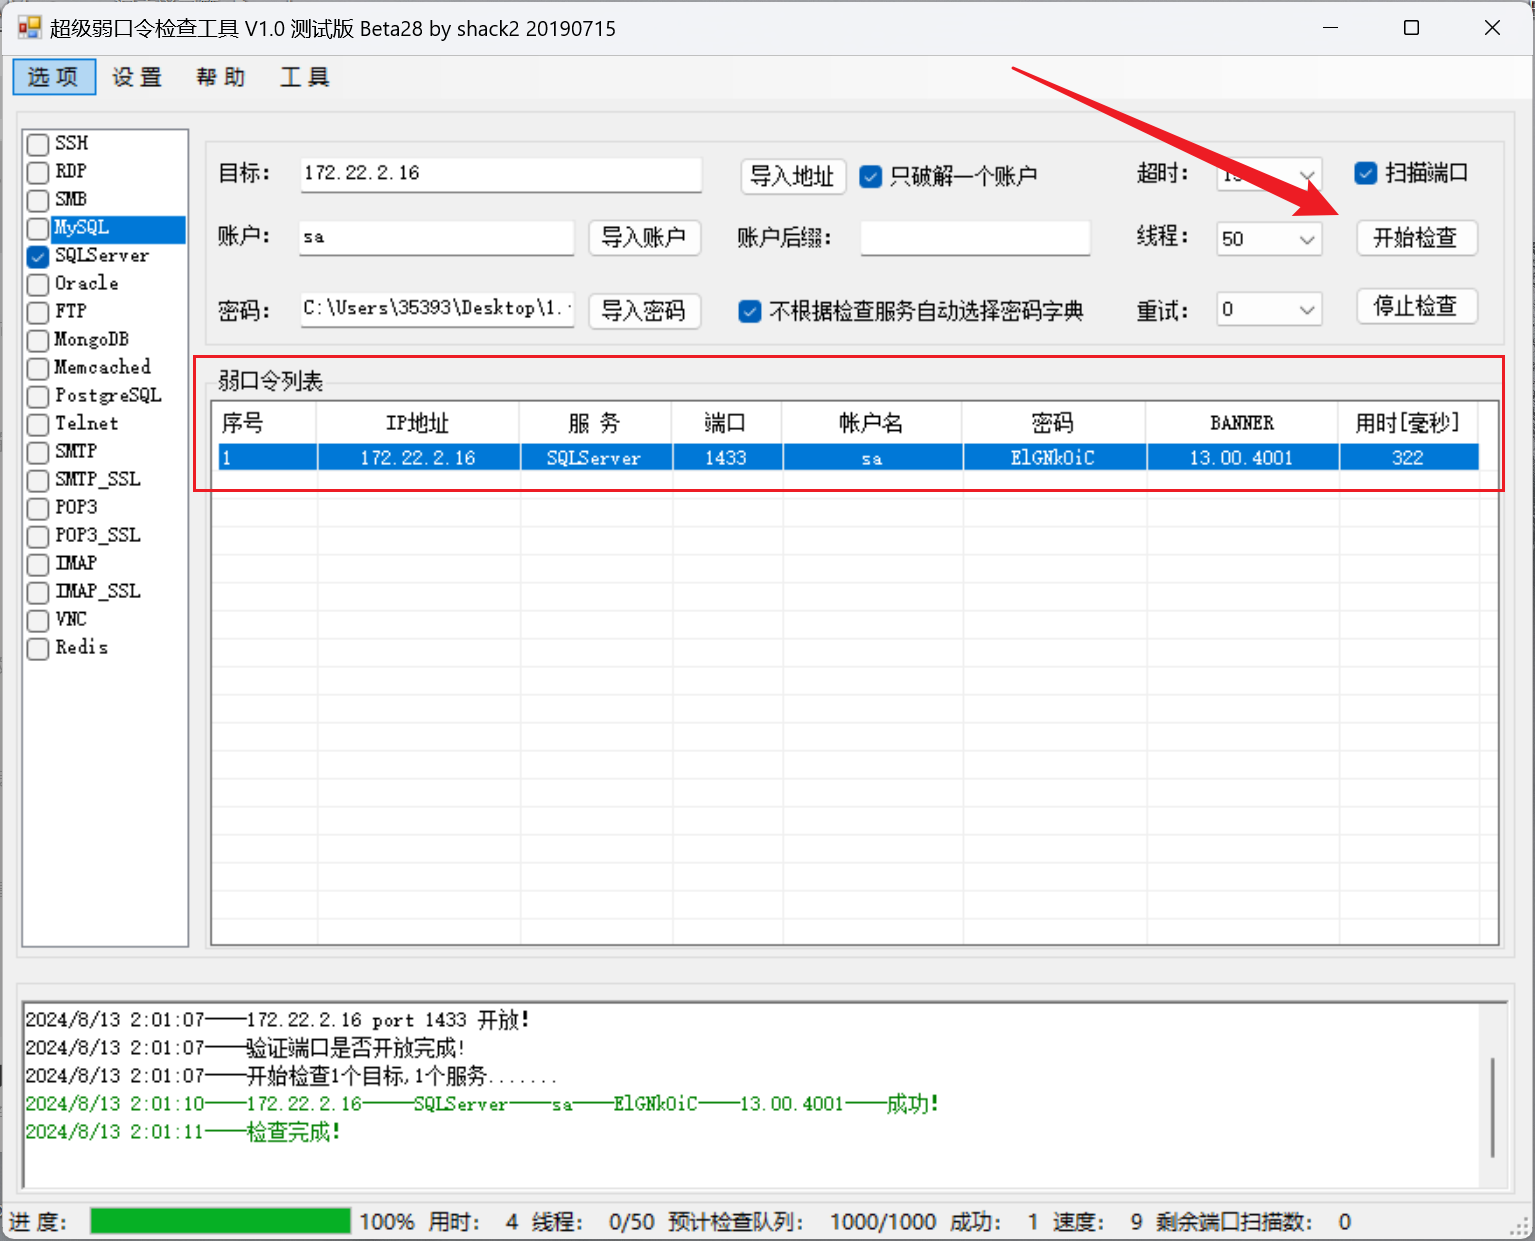Tick the POP3_SSL checkbox
Screen dimensions: 1535x1241
(38, 536)
